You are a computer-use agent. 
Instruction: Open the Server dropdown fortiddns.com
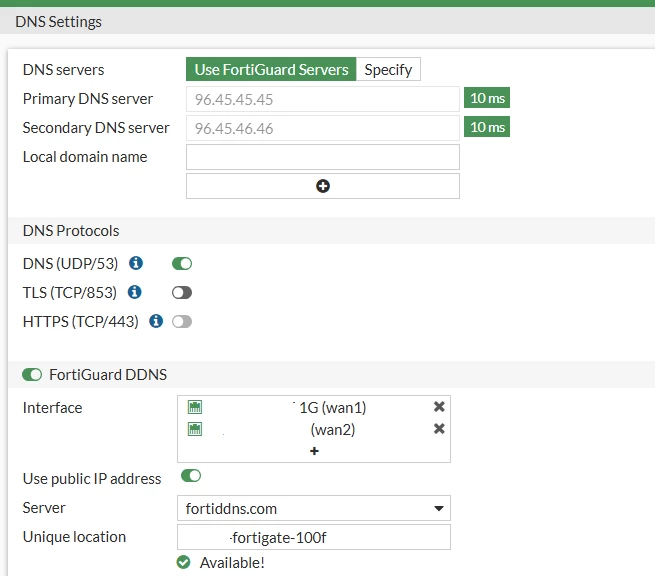[314, 508]
